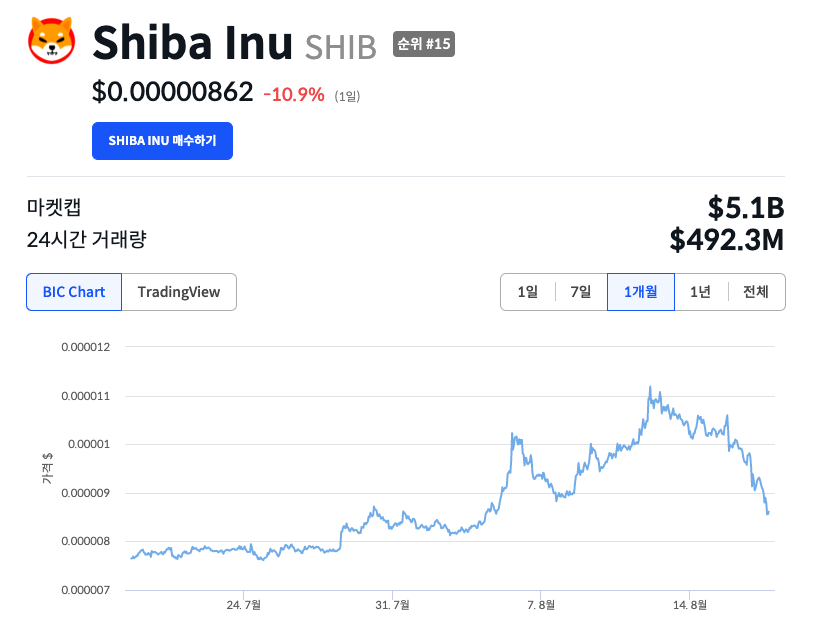The image size is (818, 638).
Task: Click the $5.1B market cap value
Action: point(745,208)
